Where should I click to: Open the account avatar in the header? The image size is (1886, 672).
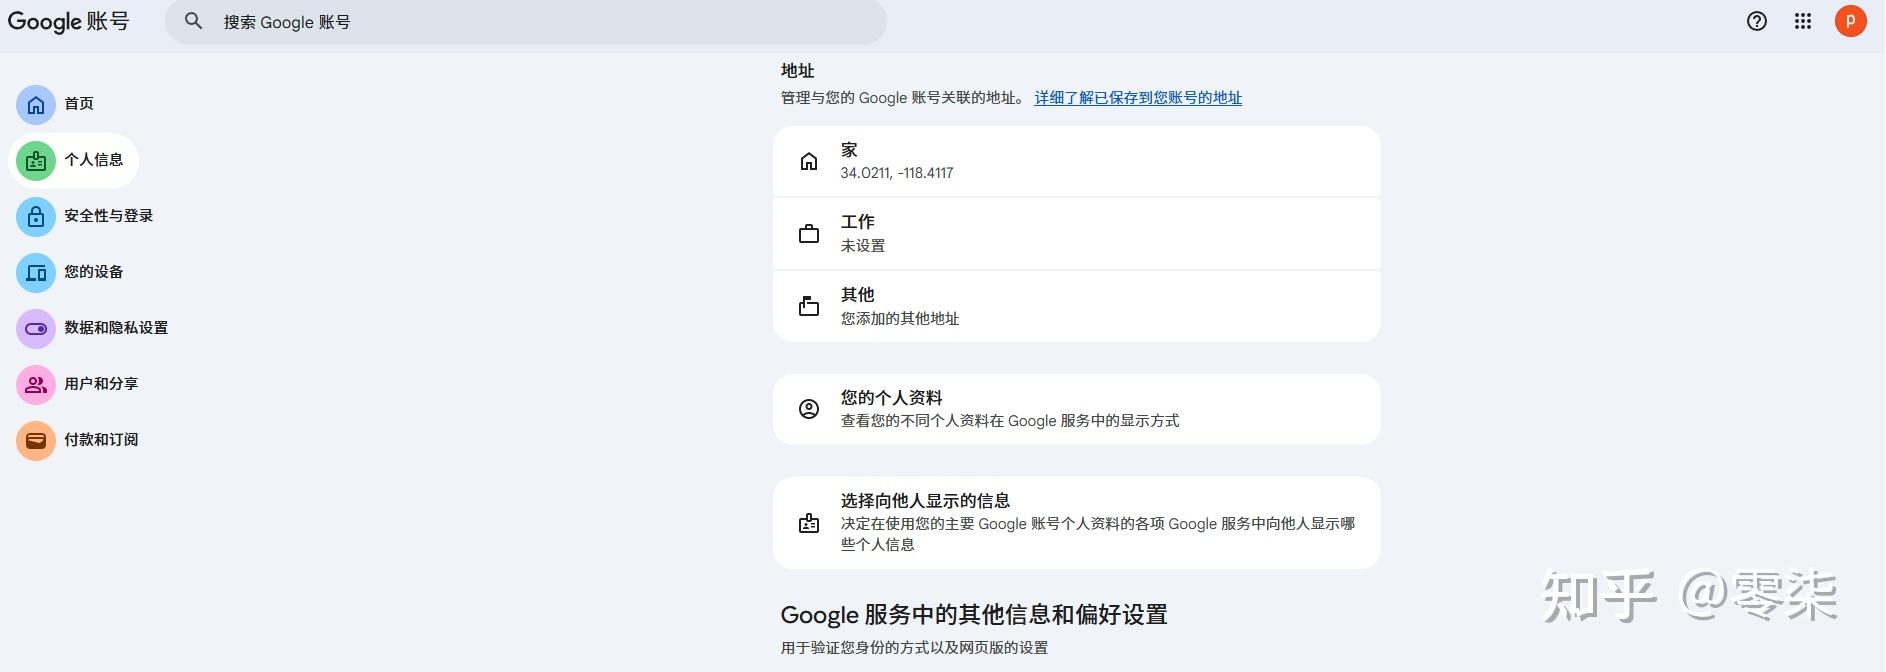pos(1850,21)
